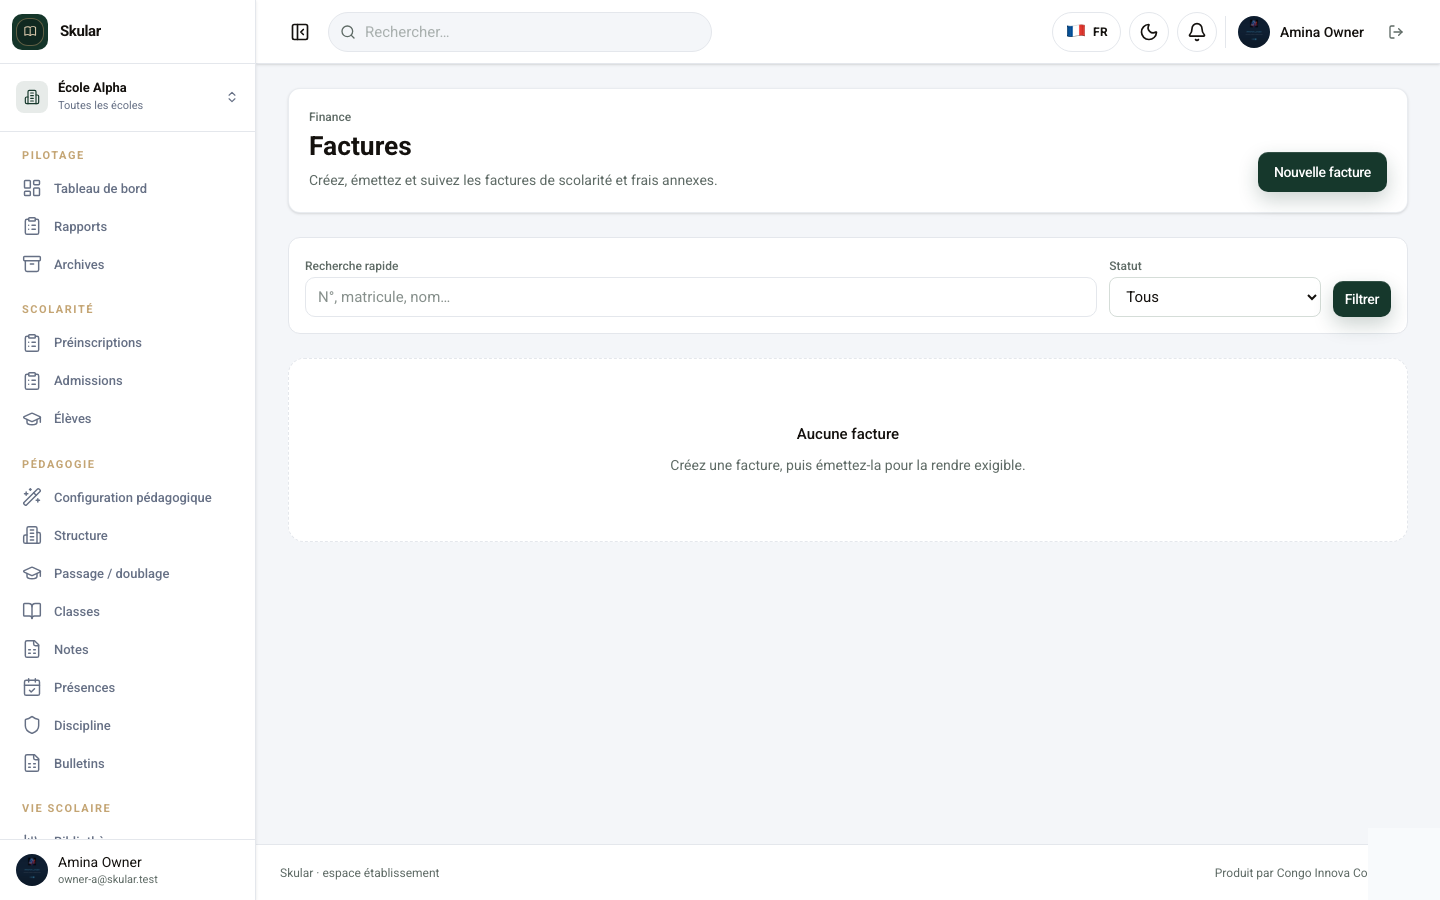This screenshot has height=900, width=1440.
Task: Open Discipline shield icon
Action: tap(32, 725)
